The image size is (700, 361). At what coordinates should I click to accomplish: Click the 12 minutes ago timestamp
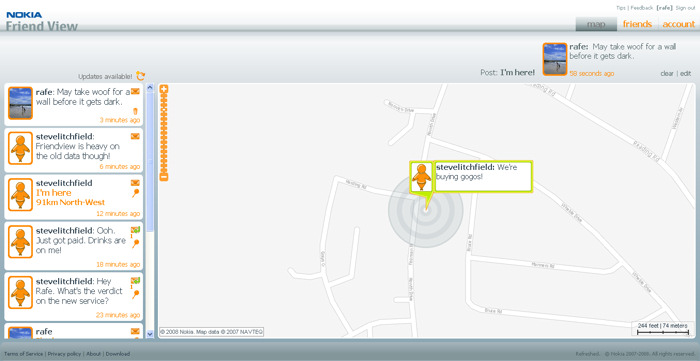click(118, 213)
